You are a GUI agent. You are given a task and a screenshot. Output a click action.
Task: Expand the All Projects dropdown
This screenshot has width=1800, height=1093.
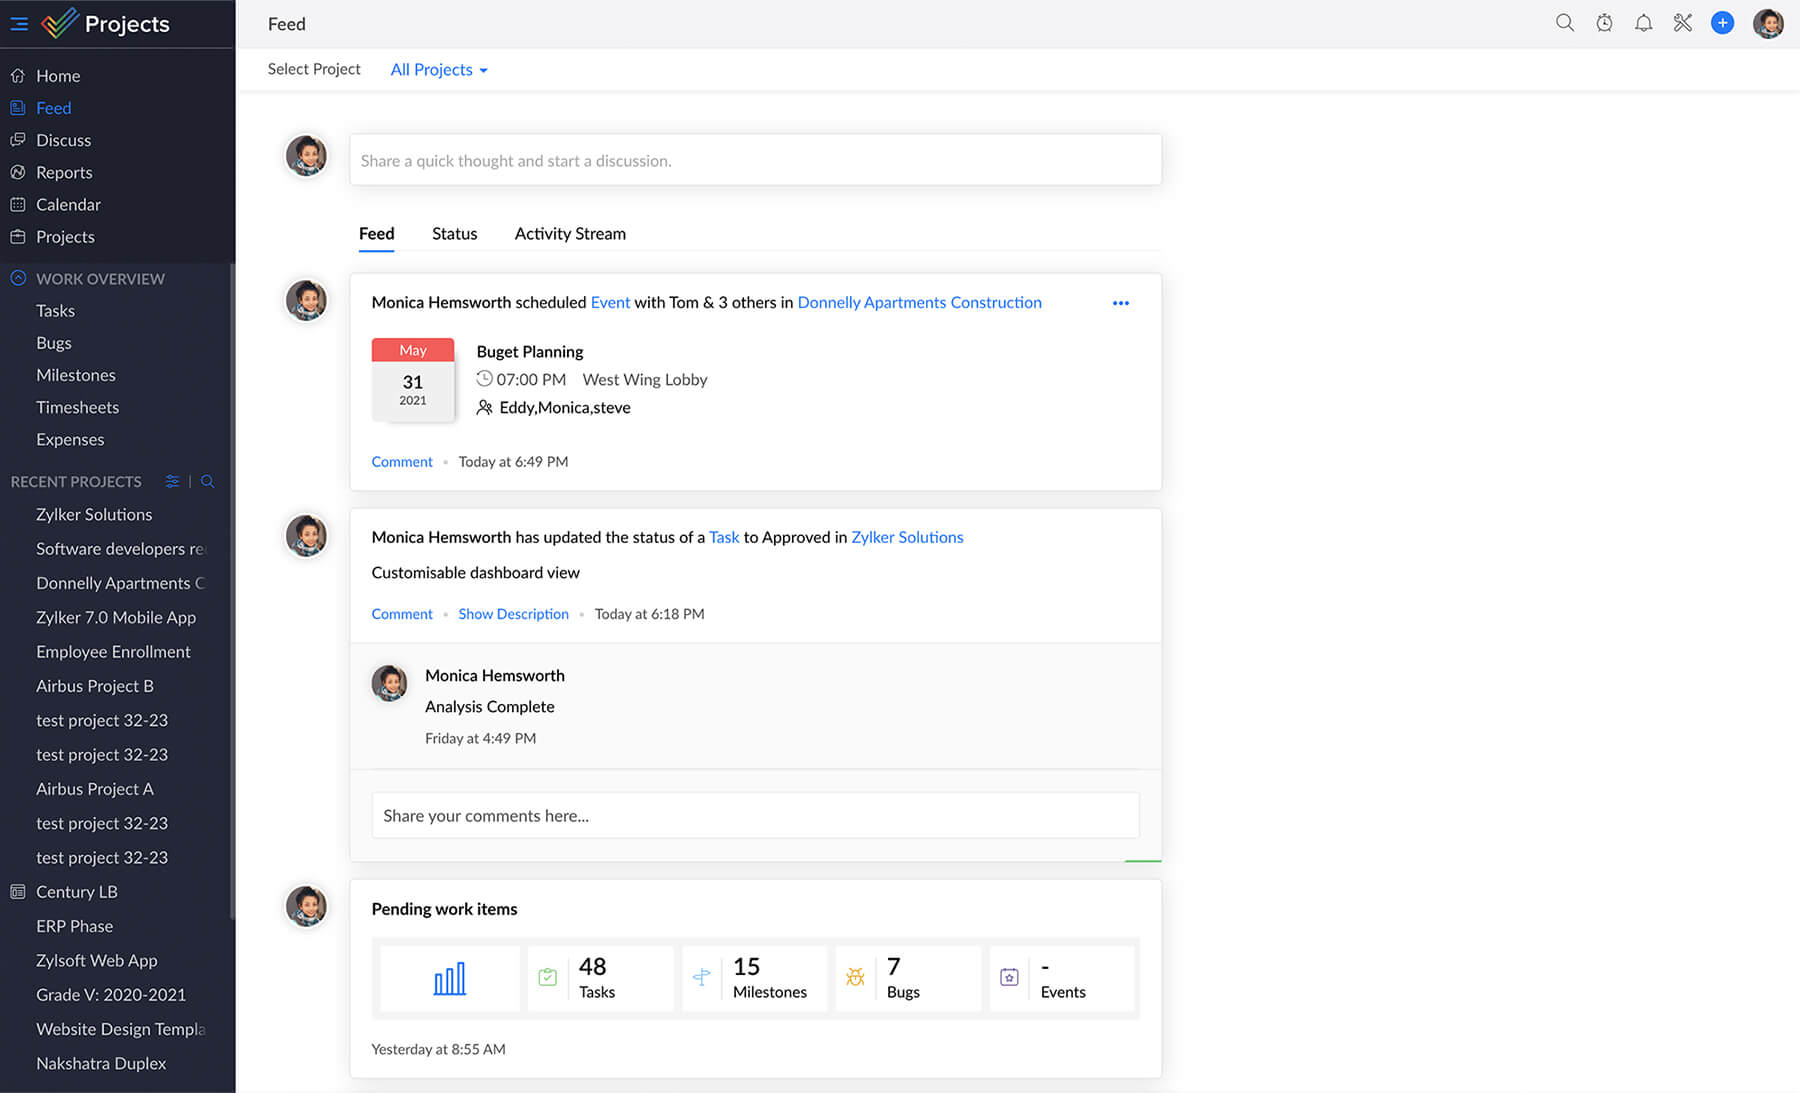(439, 69)
